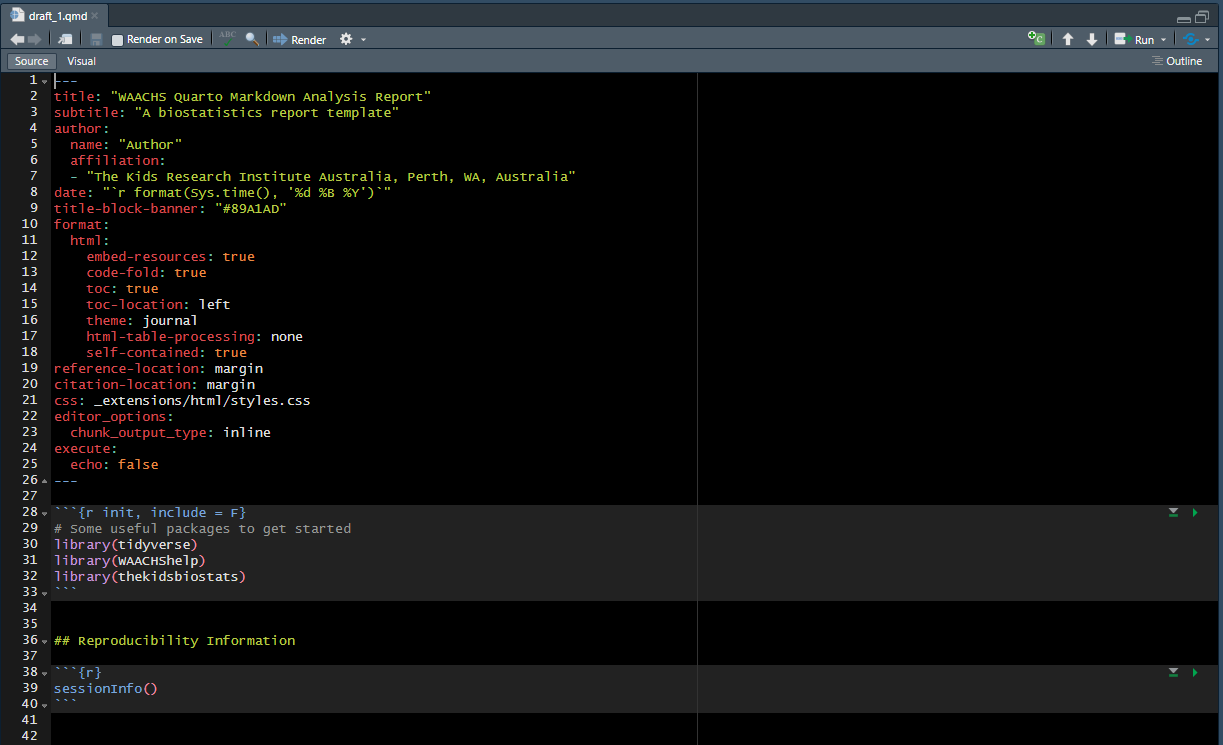Save the current document
Image resolution: width=1223 pixels, height=745 pixels.
[96, 39]
